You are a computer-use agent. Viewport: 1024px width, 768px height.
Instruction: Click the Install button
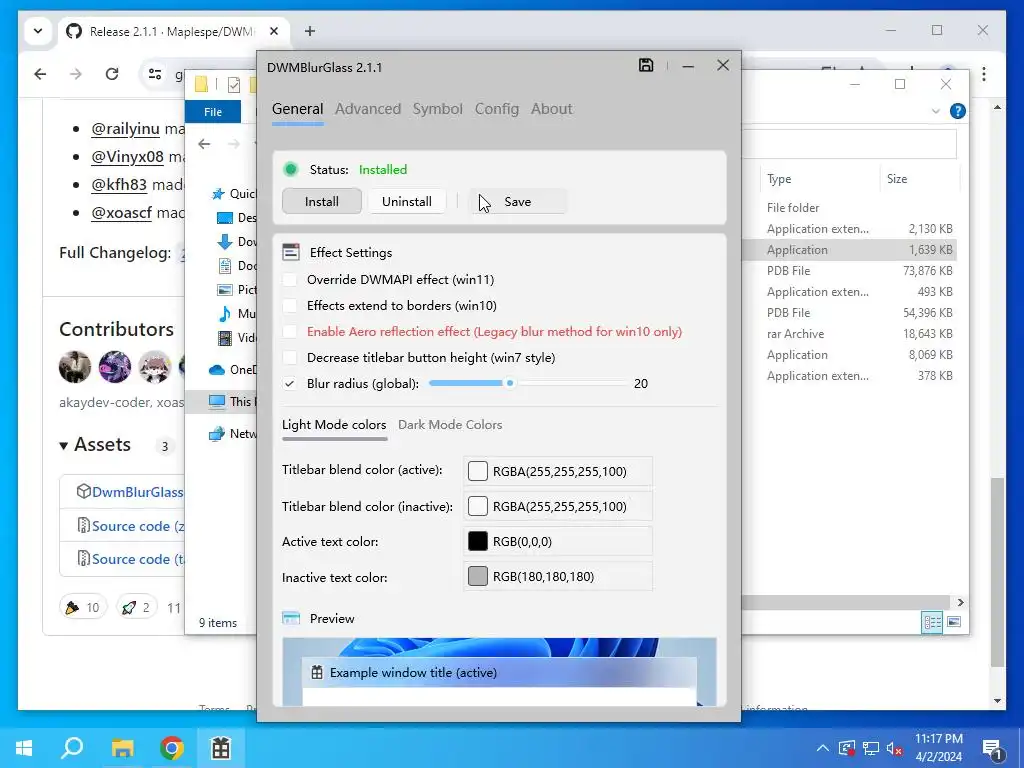(x=322, y=201)
